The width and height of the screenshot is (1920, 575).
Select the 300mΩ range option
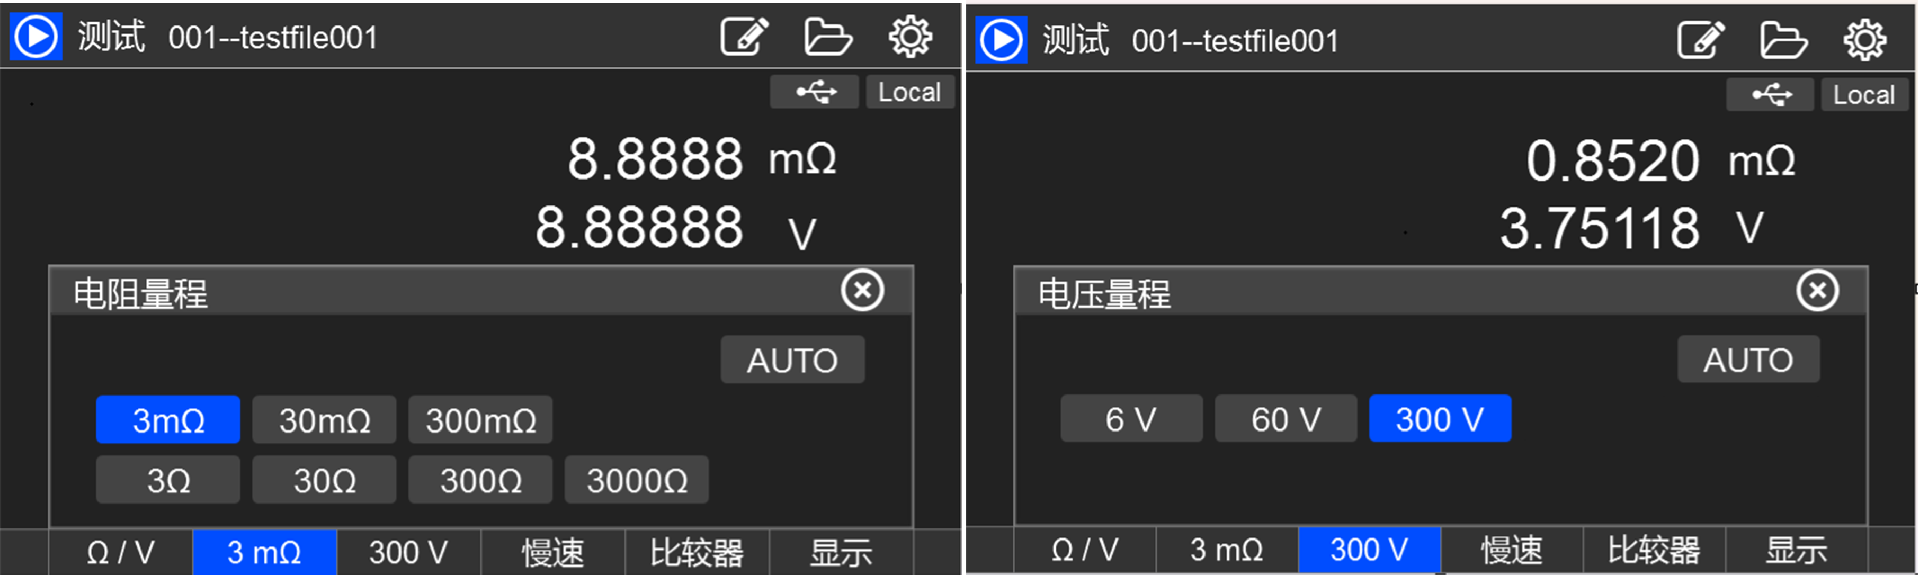(480, 420)
